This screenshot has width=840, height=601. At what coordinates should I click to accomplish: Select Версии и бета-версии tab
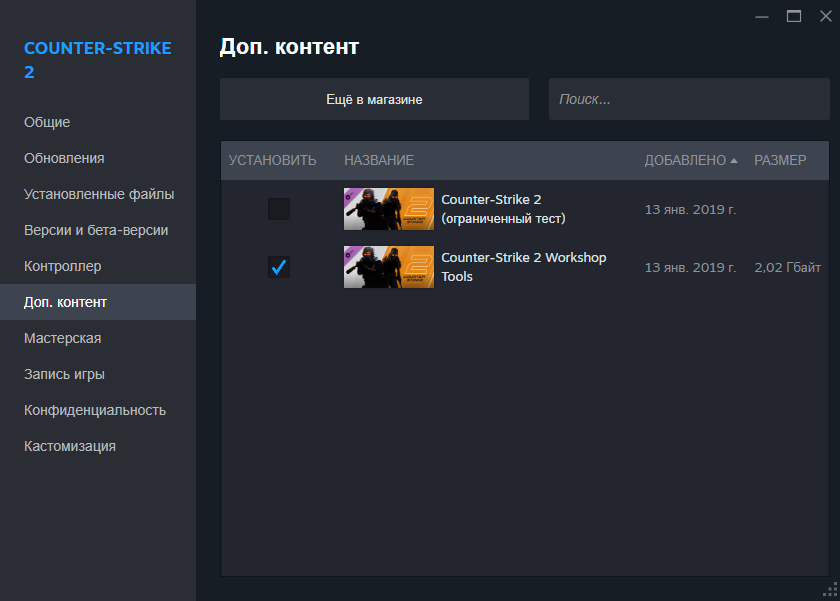[x=98, y=230]
